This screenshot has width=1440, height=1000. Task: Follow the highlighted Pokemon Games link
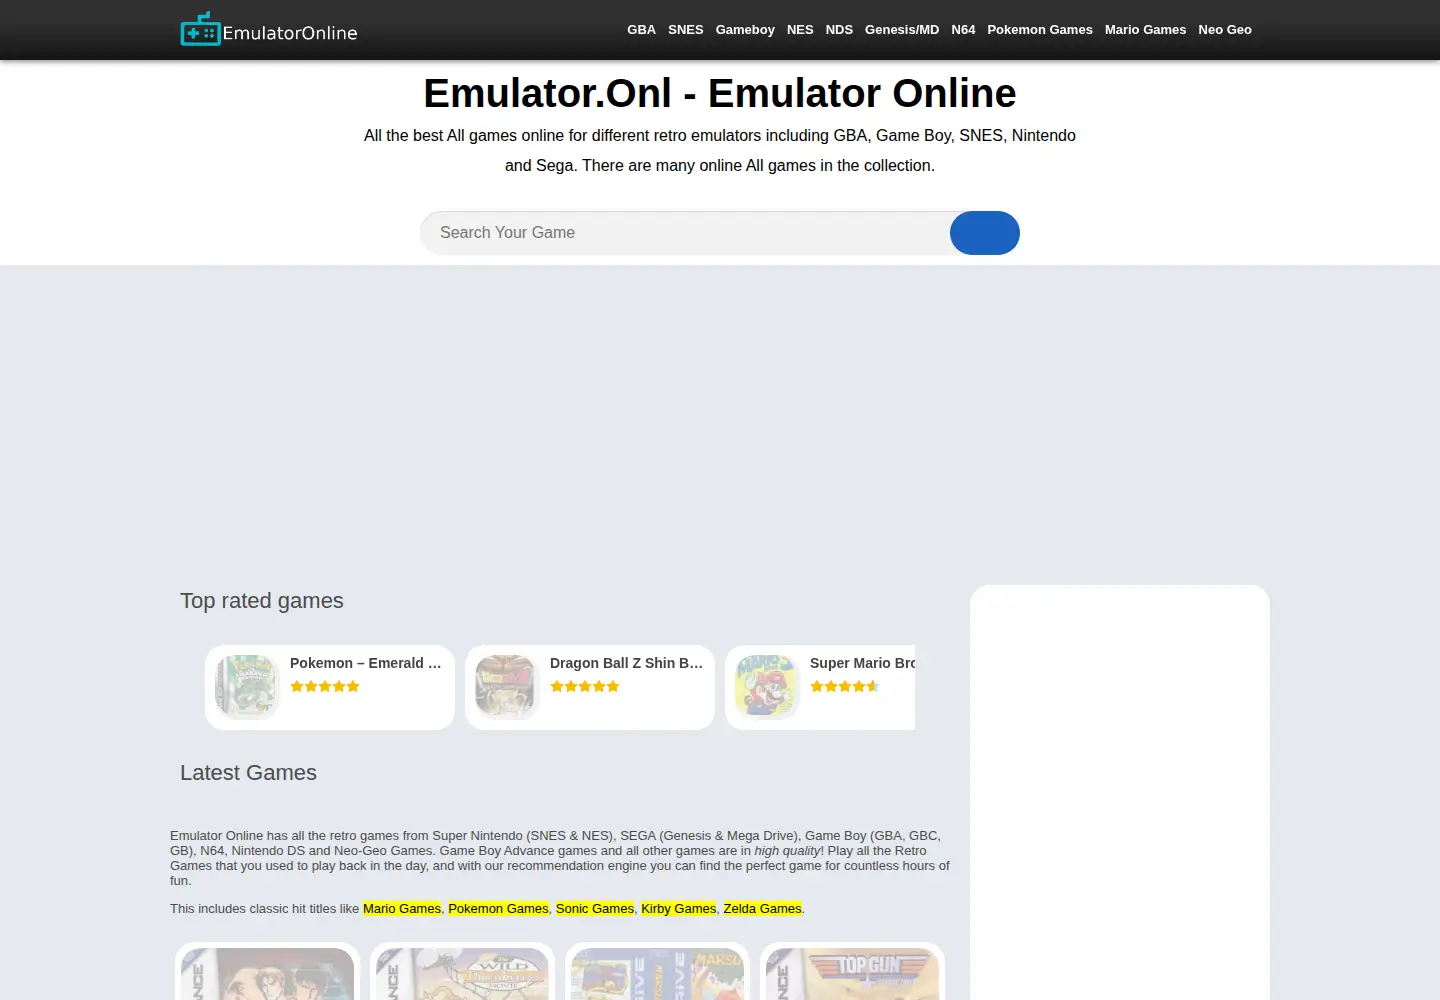(x=498, y=908)
